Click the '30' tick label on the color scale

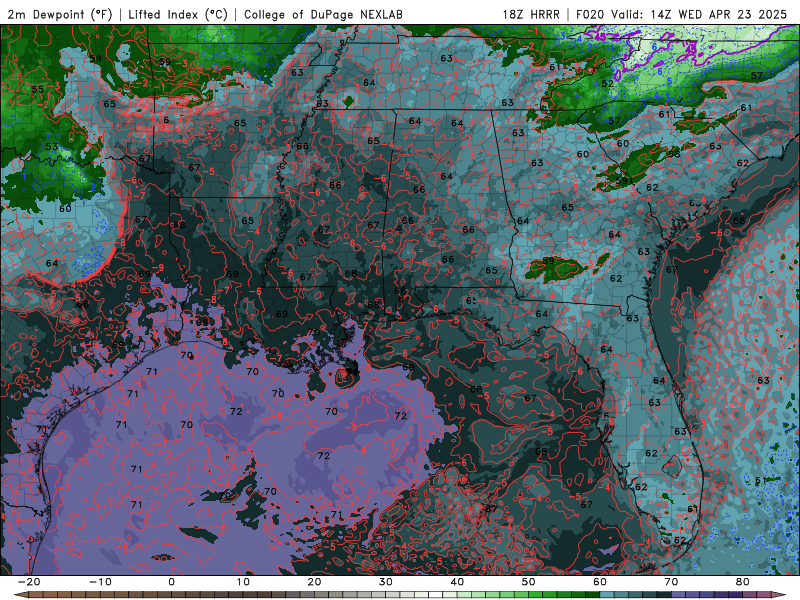coord(386,582)
